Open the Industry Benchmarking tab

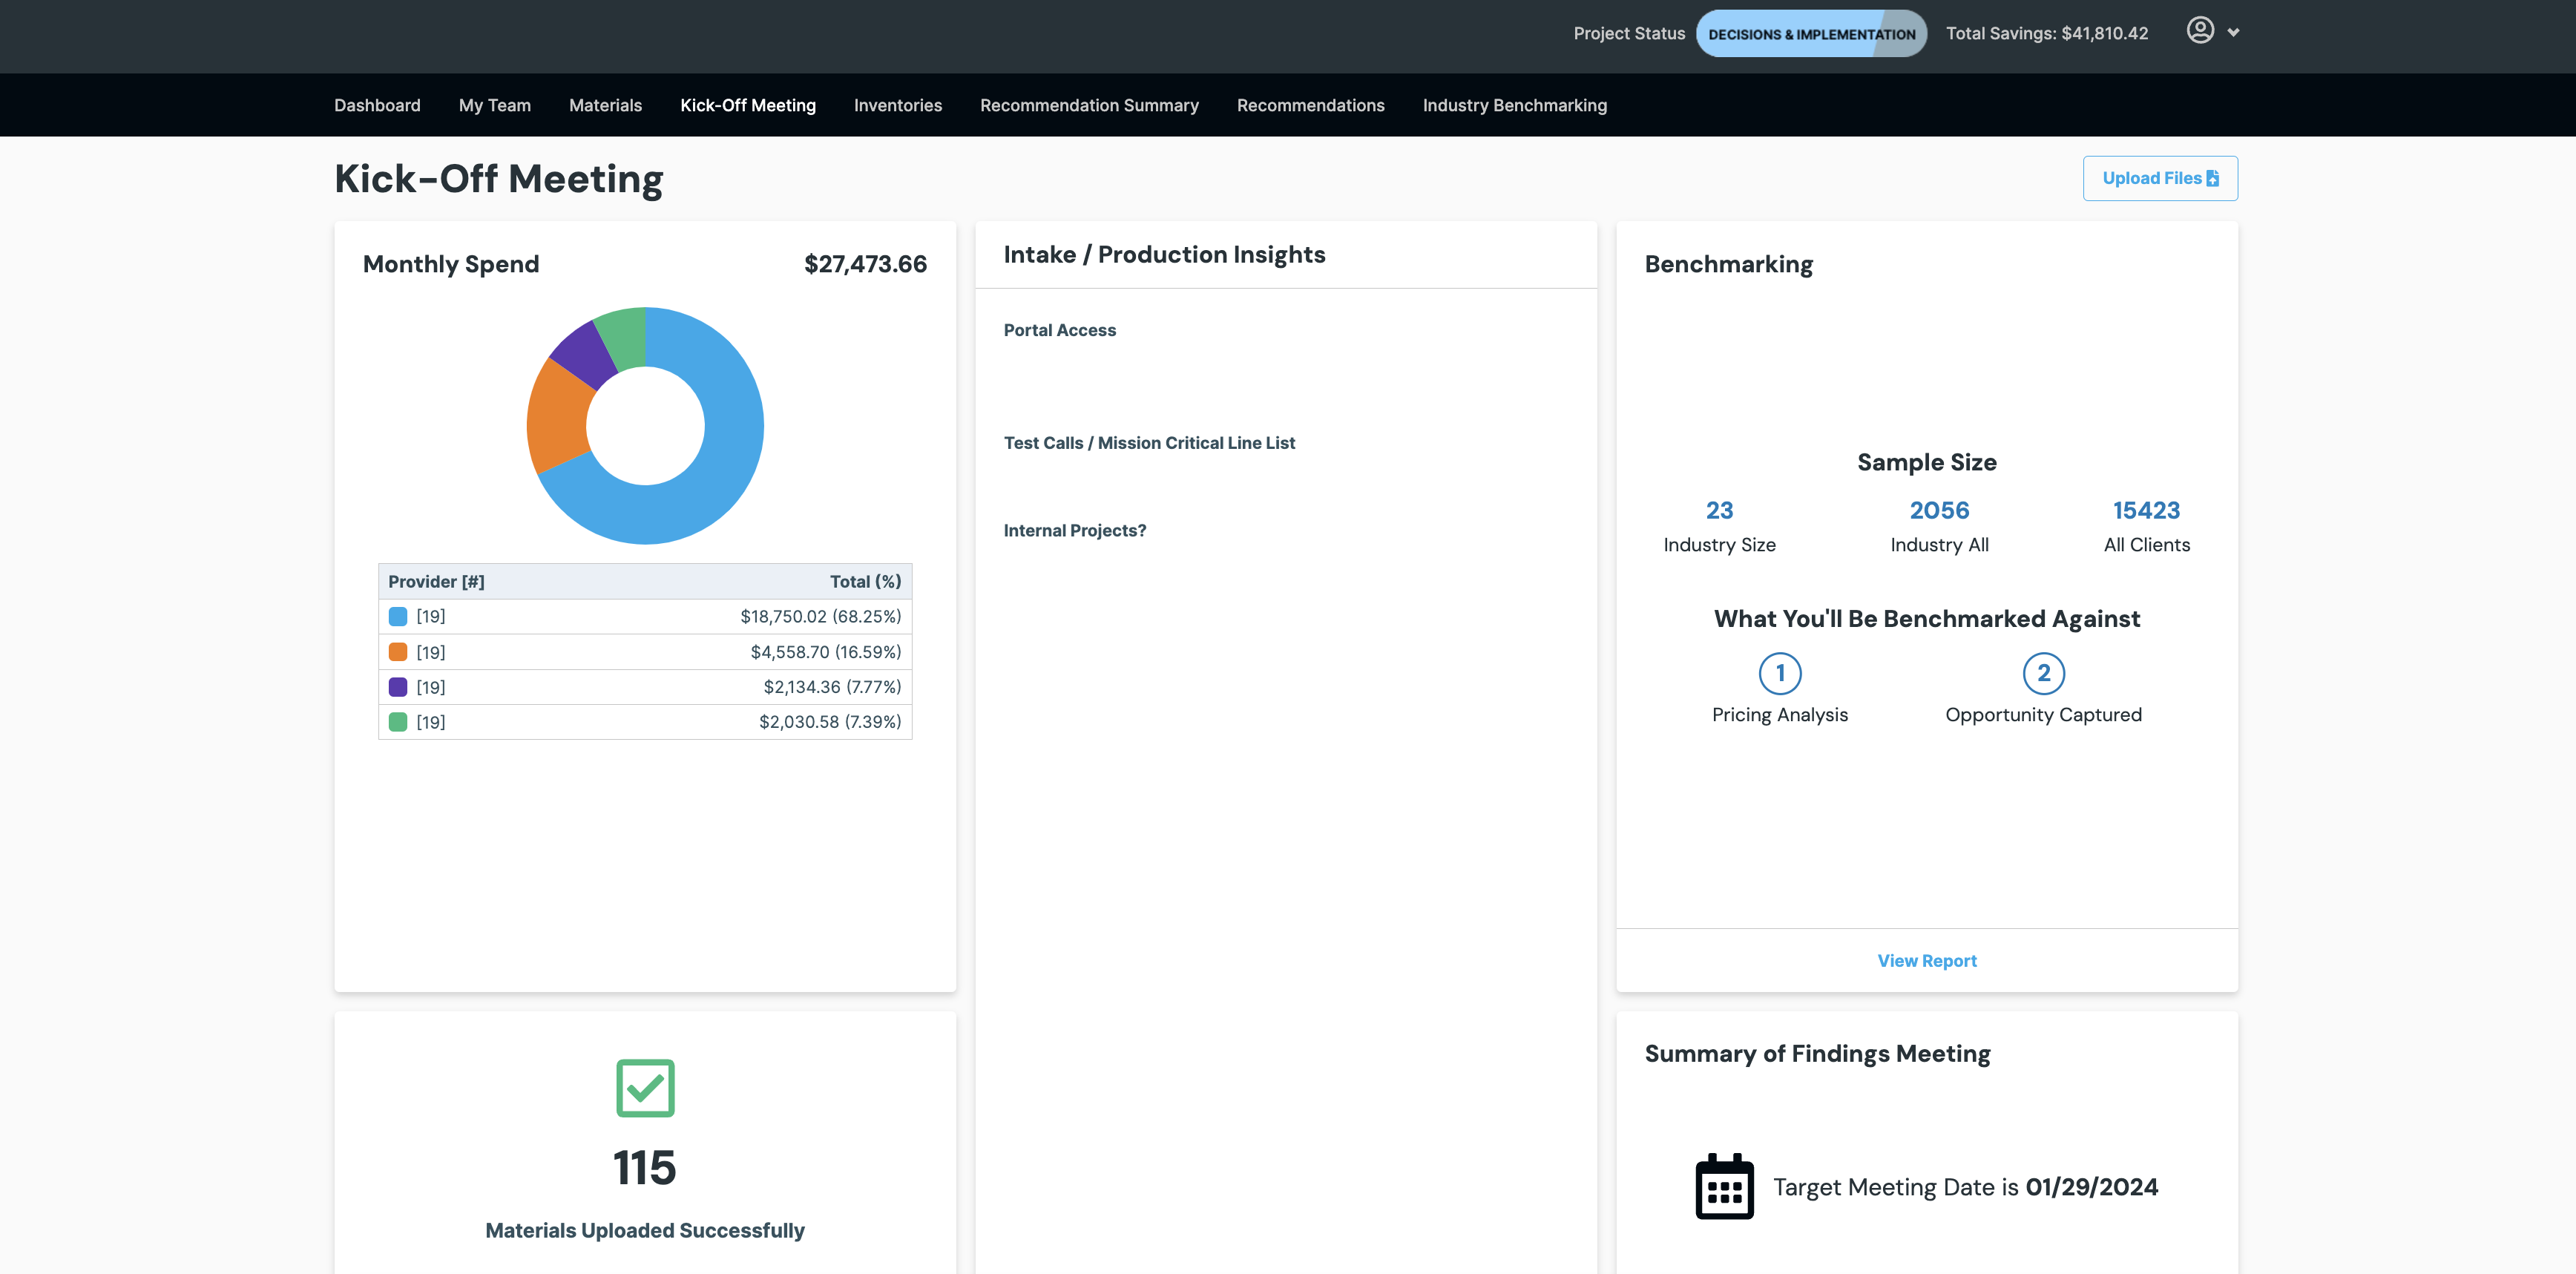1514,105
